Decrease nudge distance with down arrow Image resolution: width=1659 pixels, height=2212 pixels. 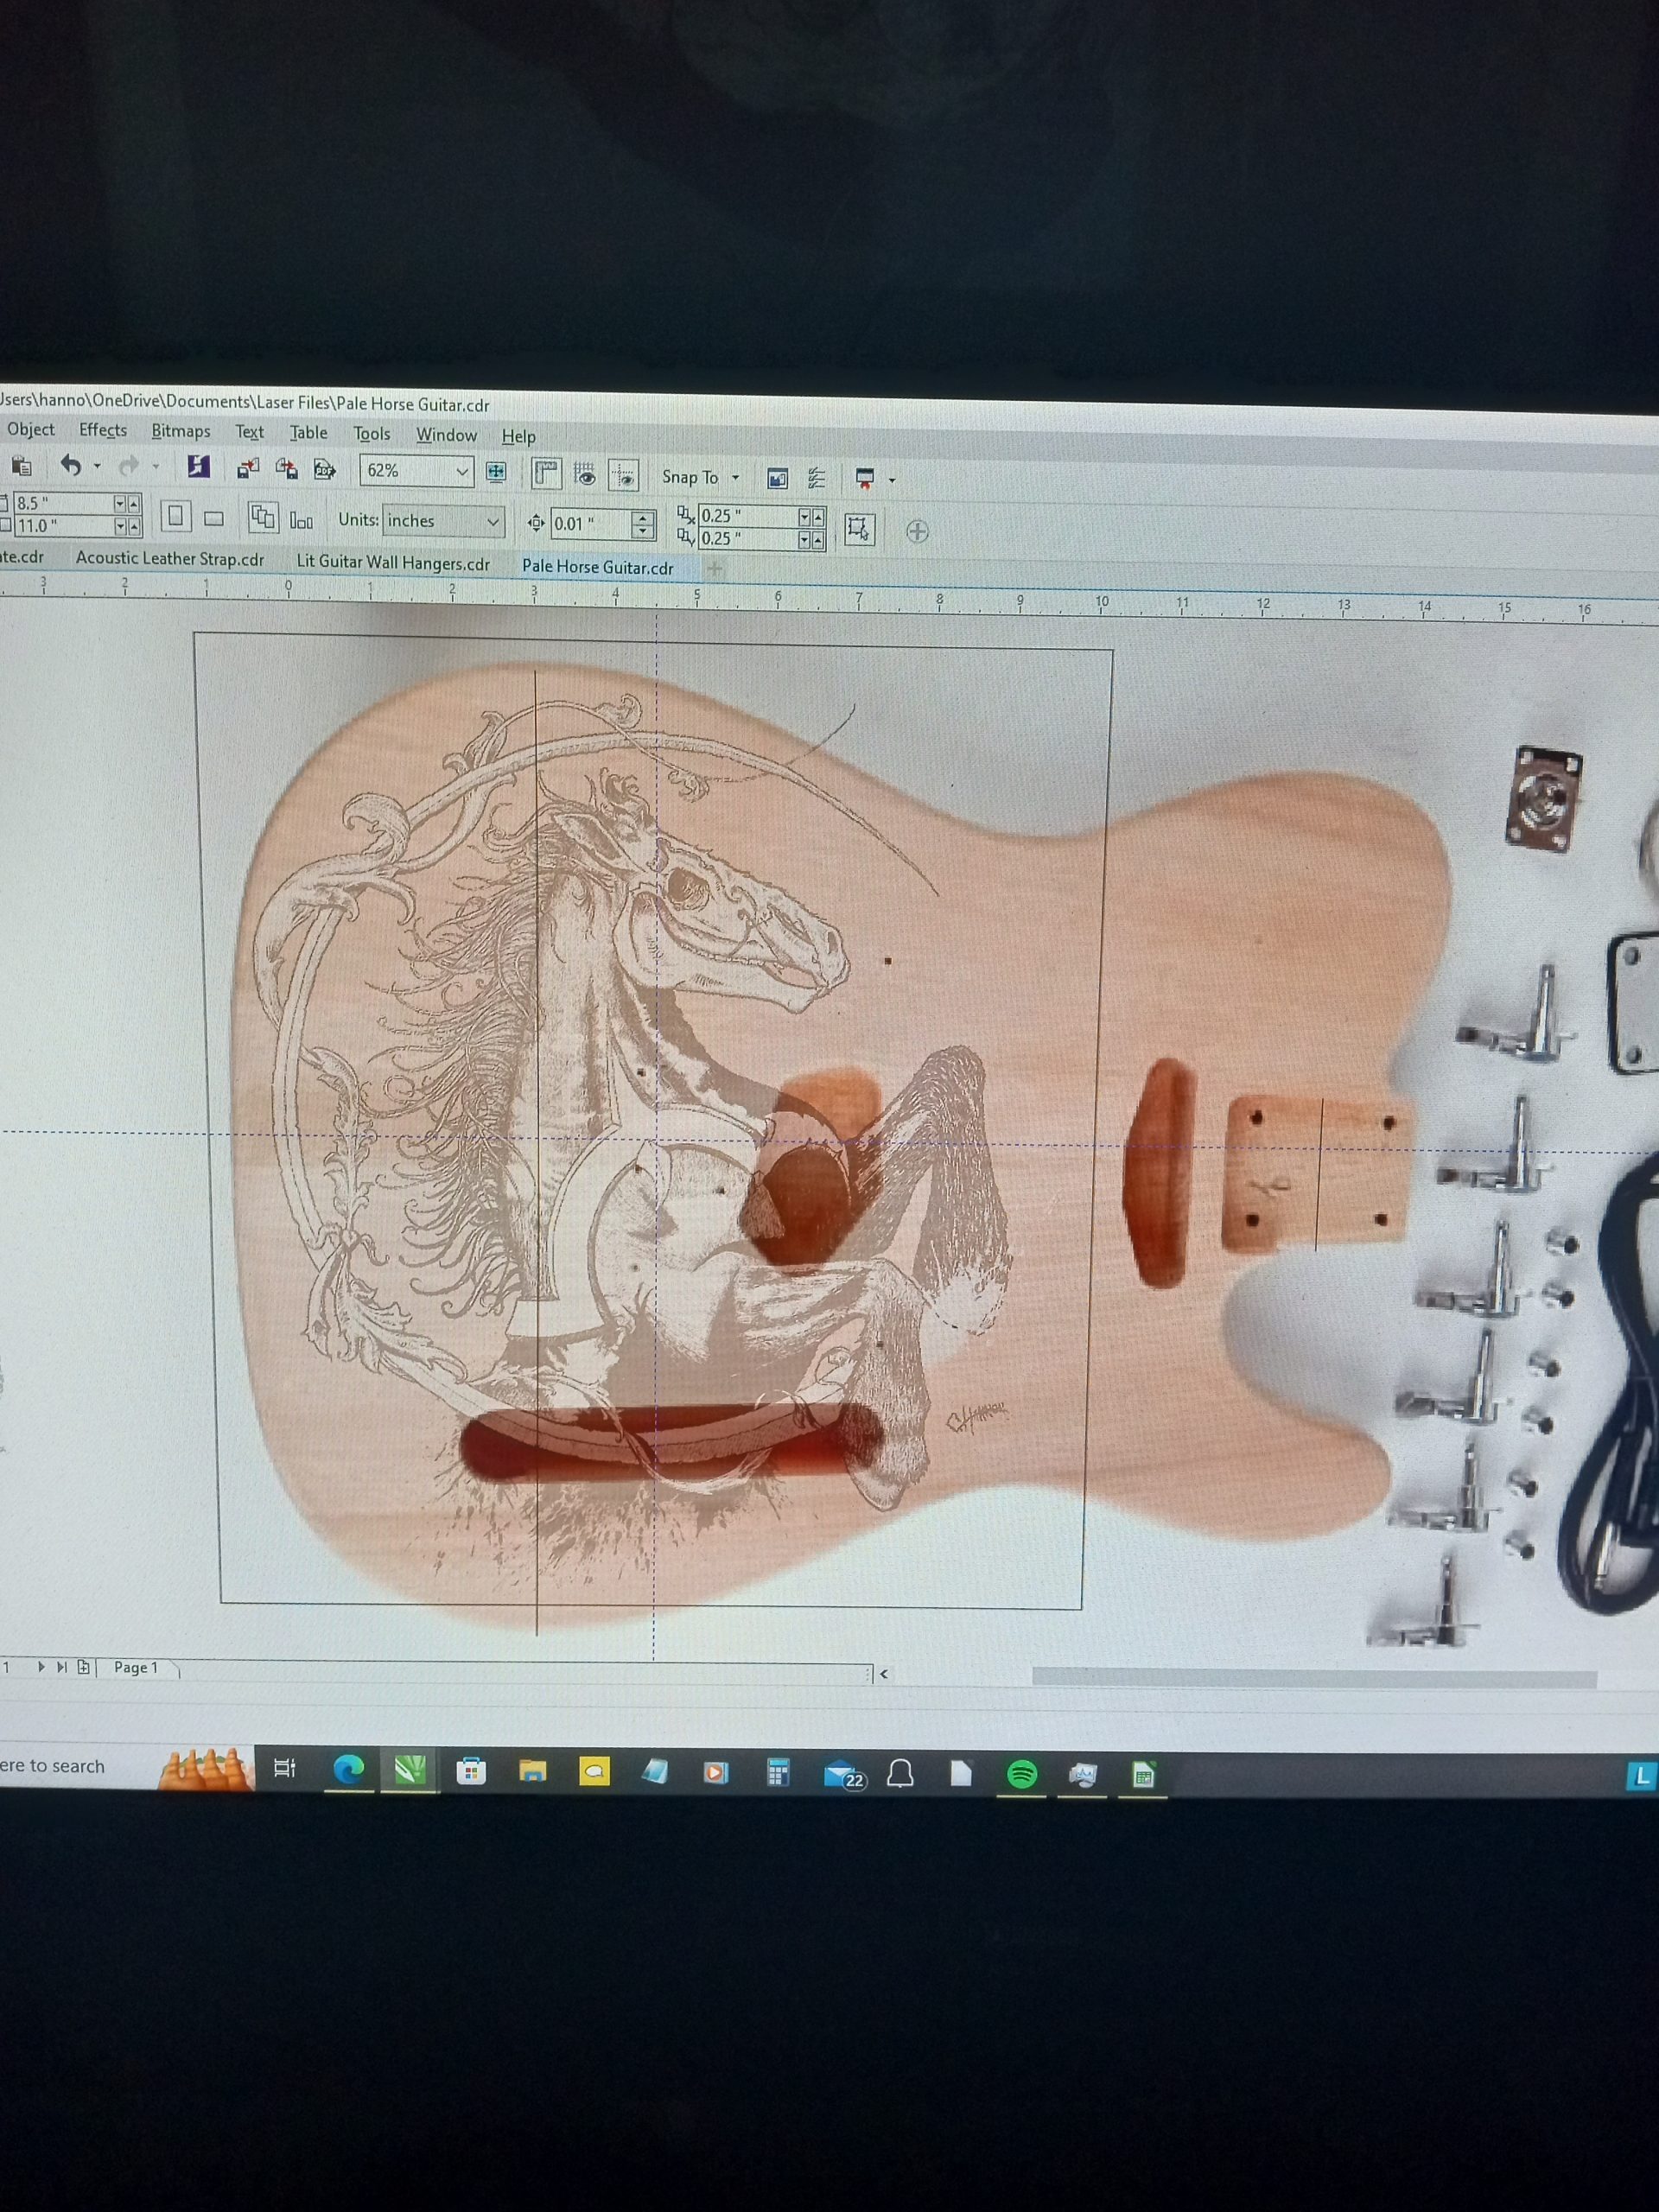coord(643,531)
